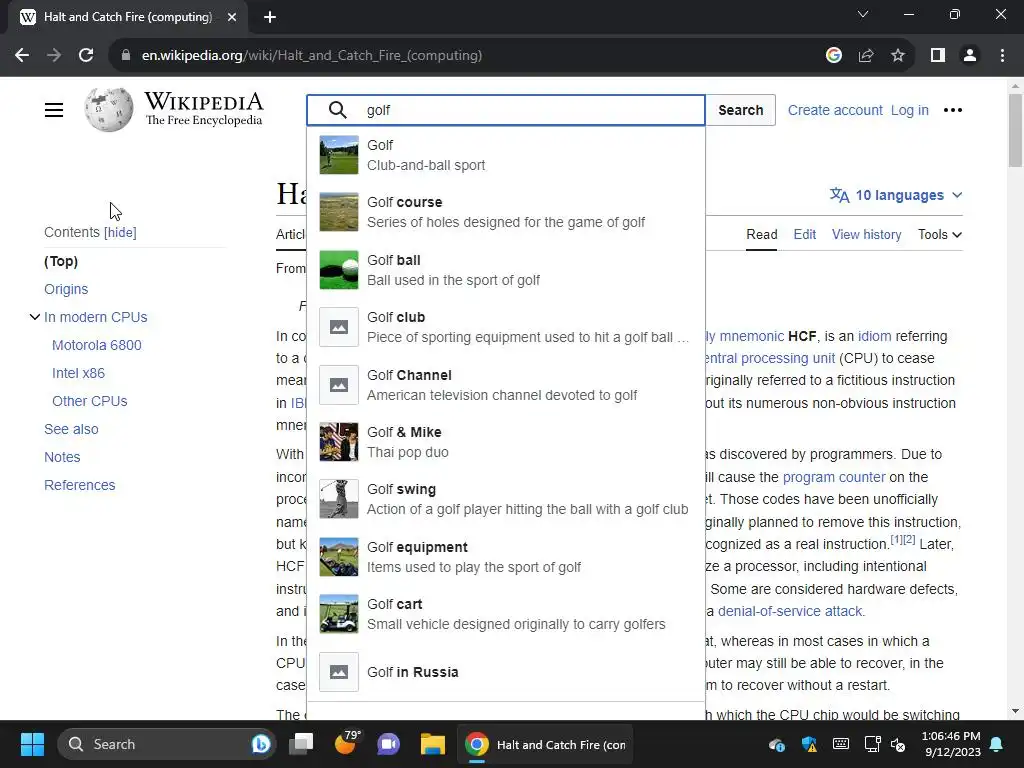
Task: Open File Explorer from the taskbar
Action: click(432, 744)
